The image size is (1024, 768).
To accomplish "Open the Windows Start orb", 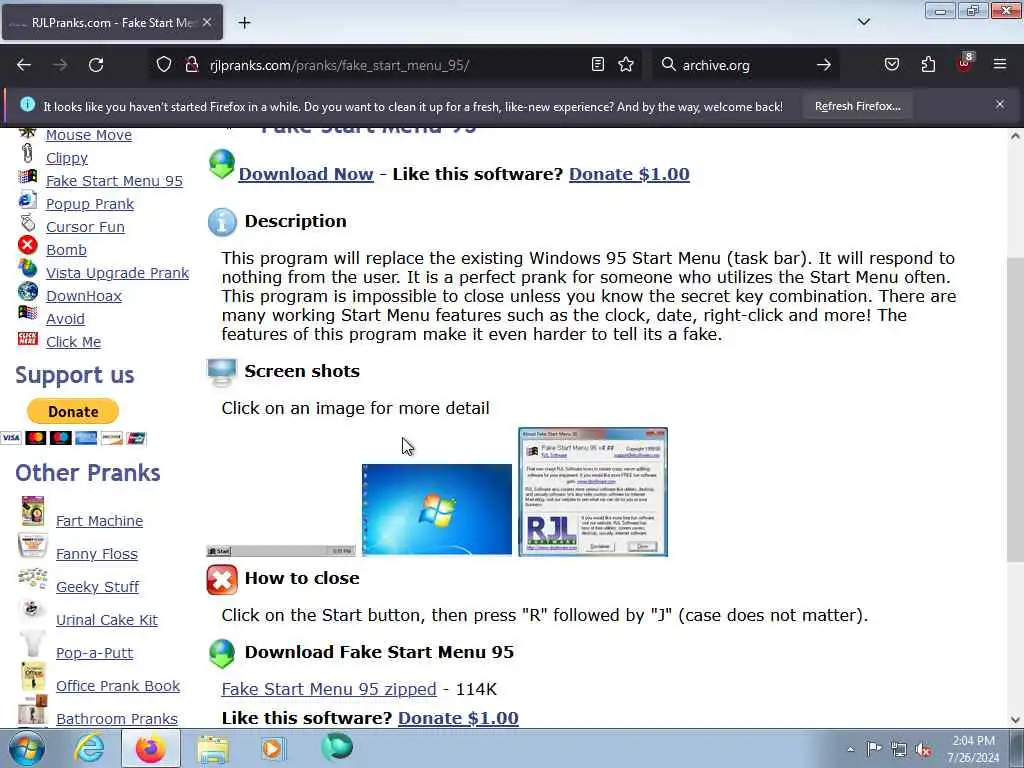I will point(27,749).
